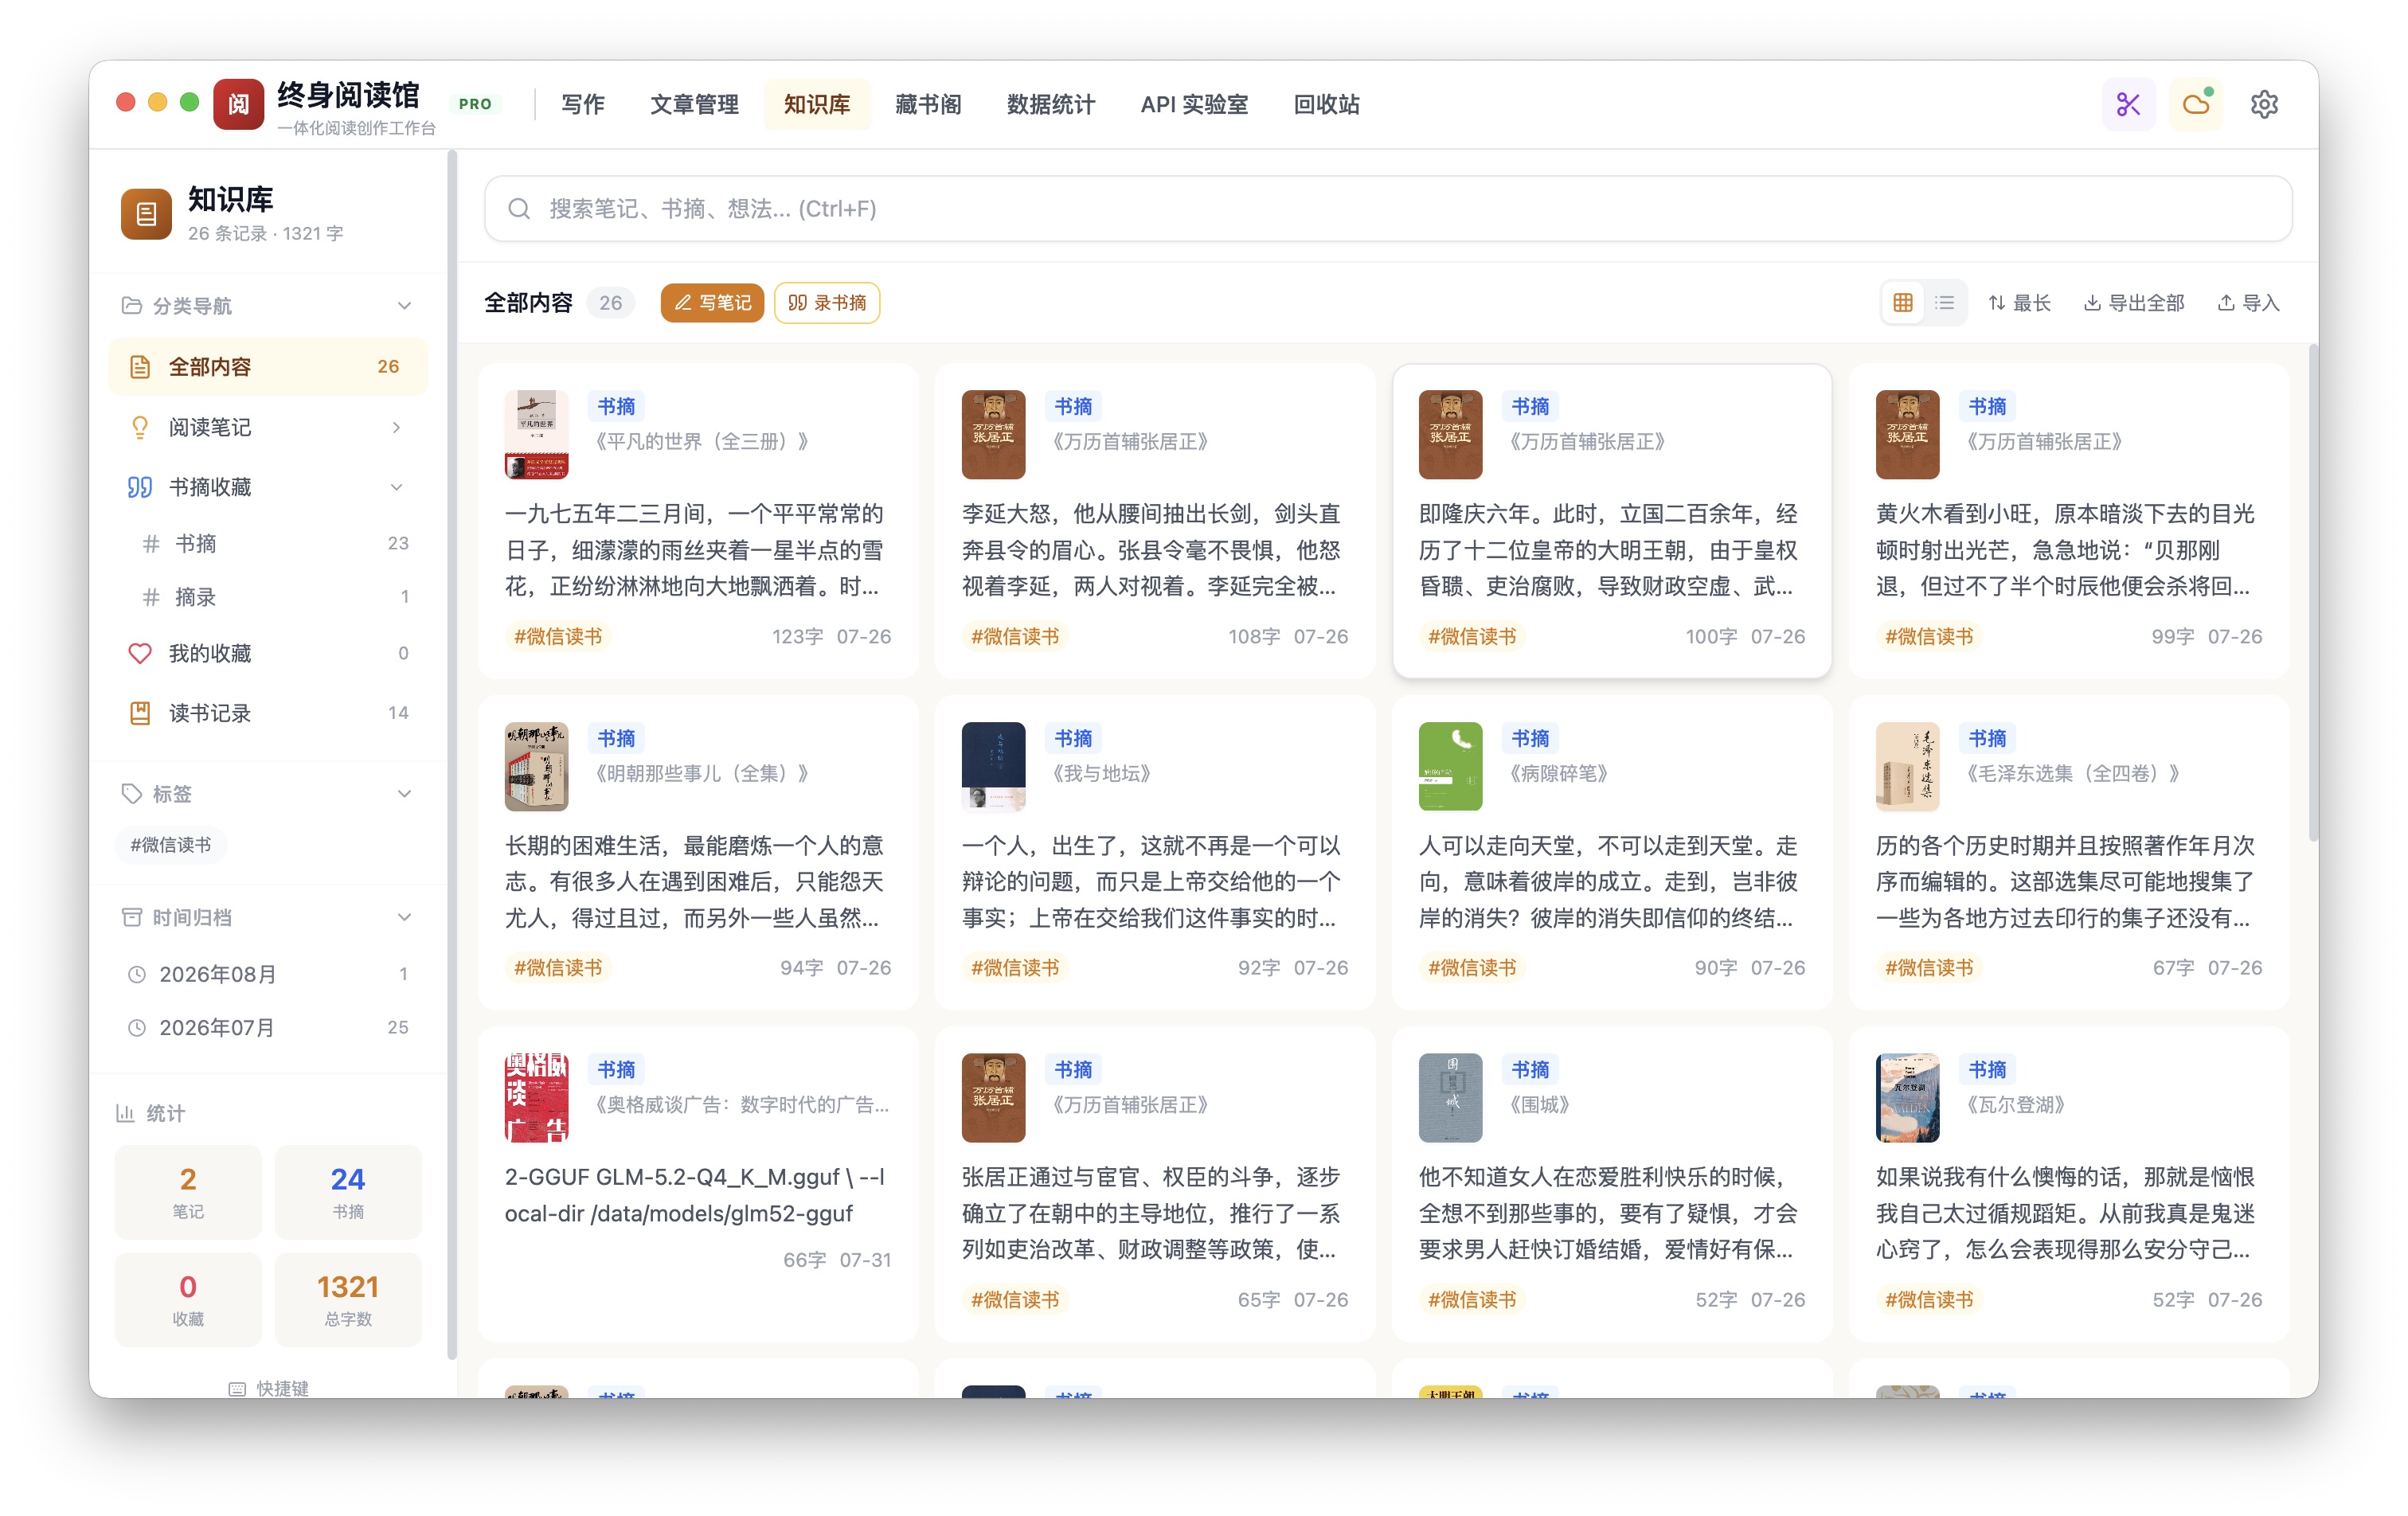The image size is (2408, 1516).
Task: Collapse the 标签 section
Action: pyautogui.click(x=404, y=793)
